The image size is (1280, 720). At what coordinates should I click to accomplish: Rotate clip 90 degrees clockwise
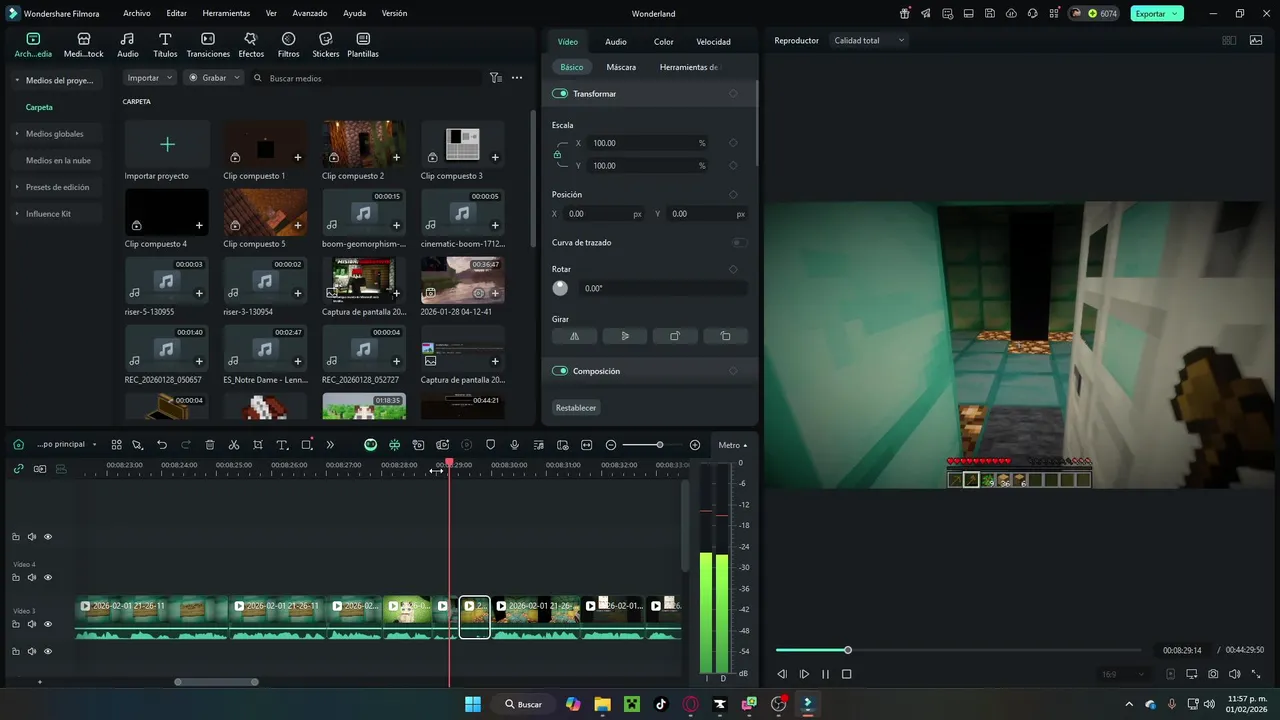pos(675,336)
